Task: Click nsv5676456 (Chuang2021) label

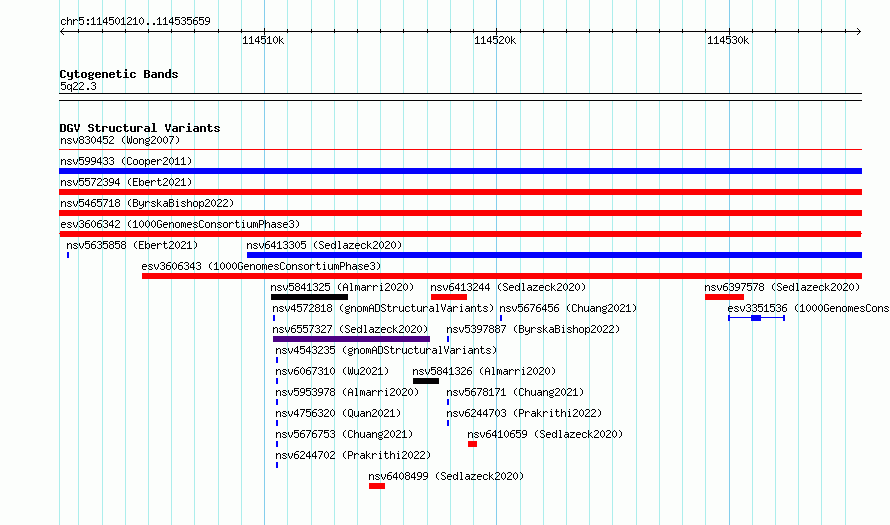Action: pyautogui.click(x=568, y=308)
